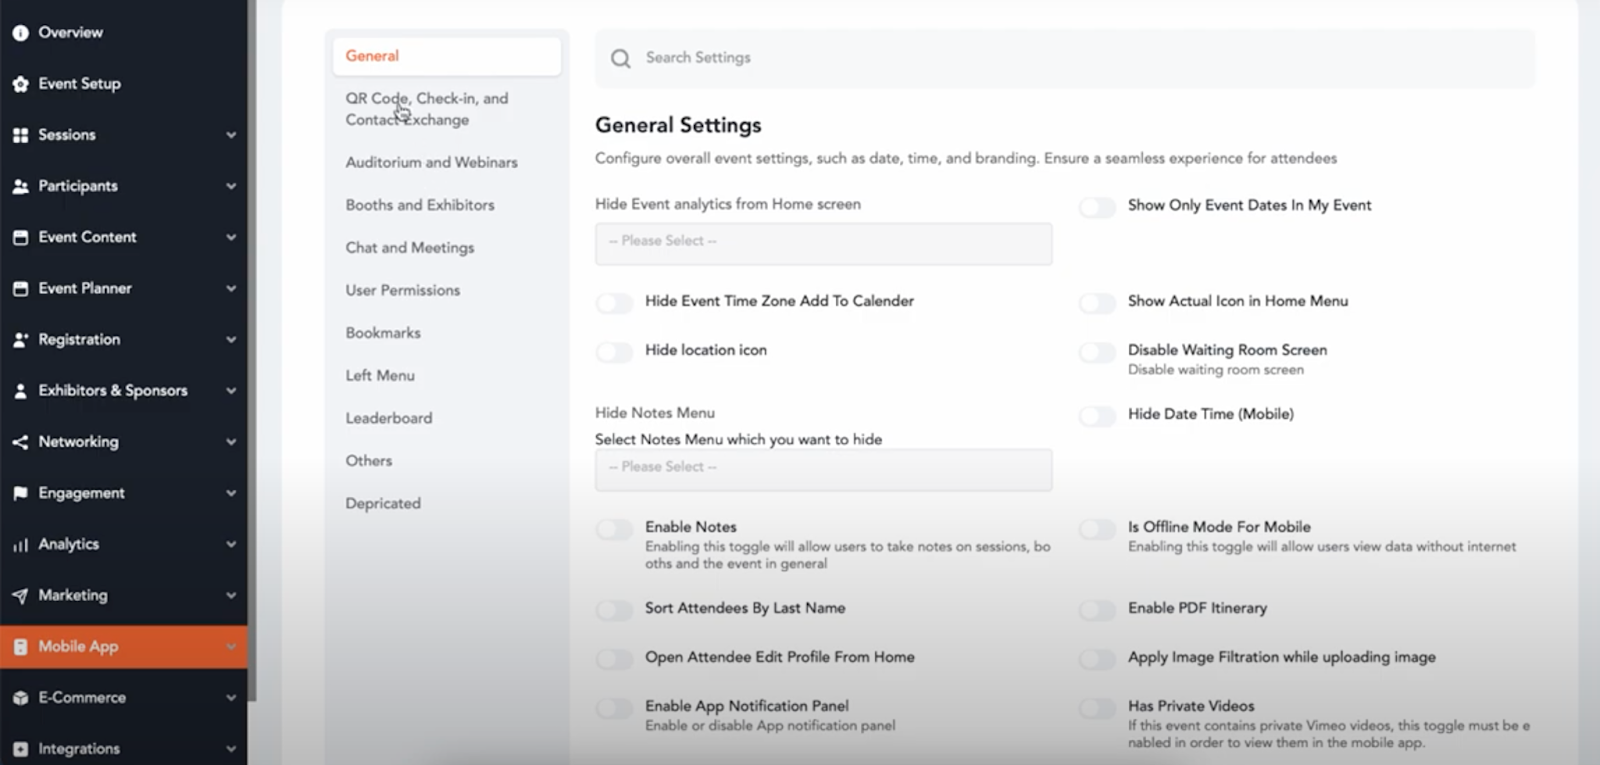This screenshot has height=765, width=1600.
Task: Expand E-Commerce chevron
Action: tap(231, 698)
